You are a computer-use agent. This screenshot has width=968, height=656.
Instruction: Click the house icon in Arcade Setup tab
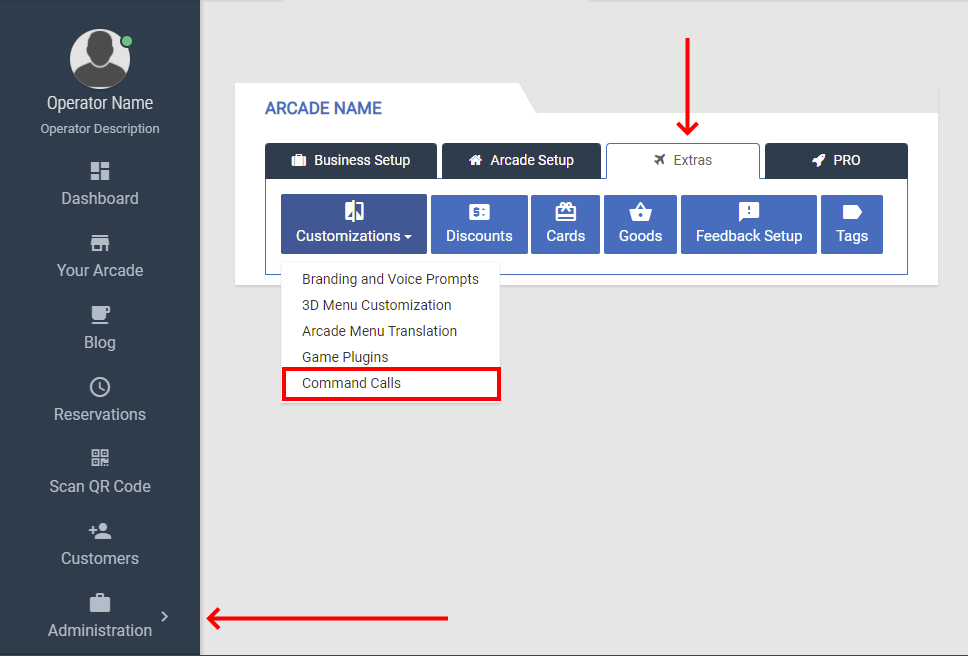(x=475, y=160)
